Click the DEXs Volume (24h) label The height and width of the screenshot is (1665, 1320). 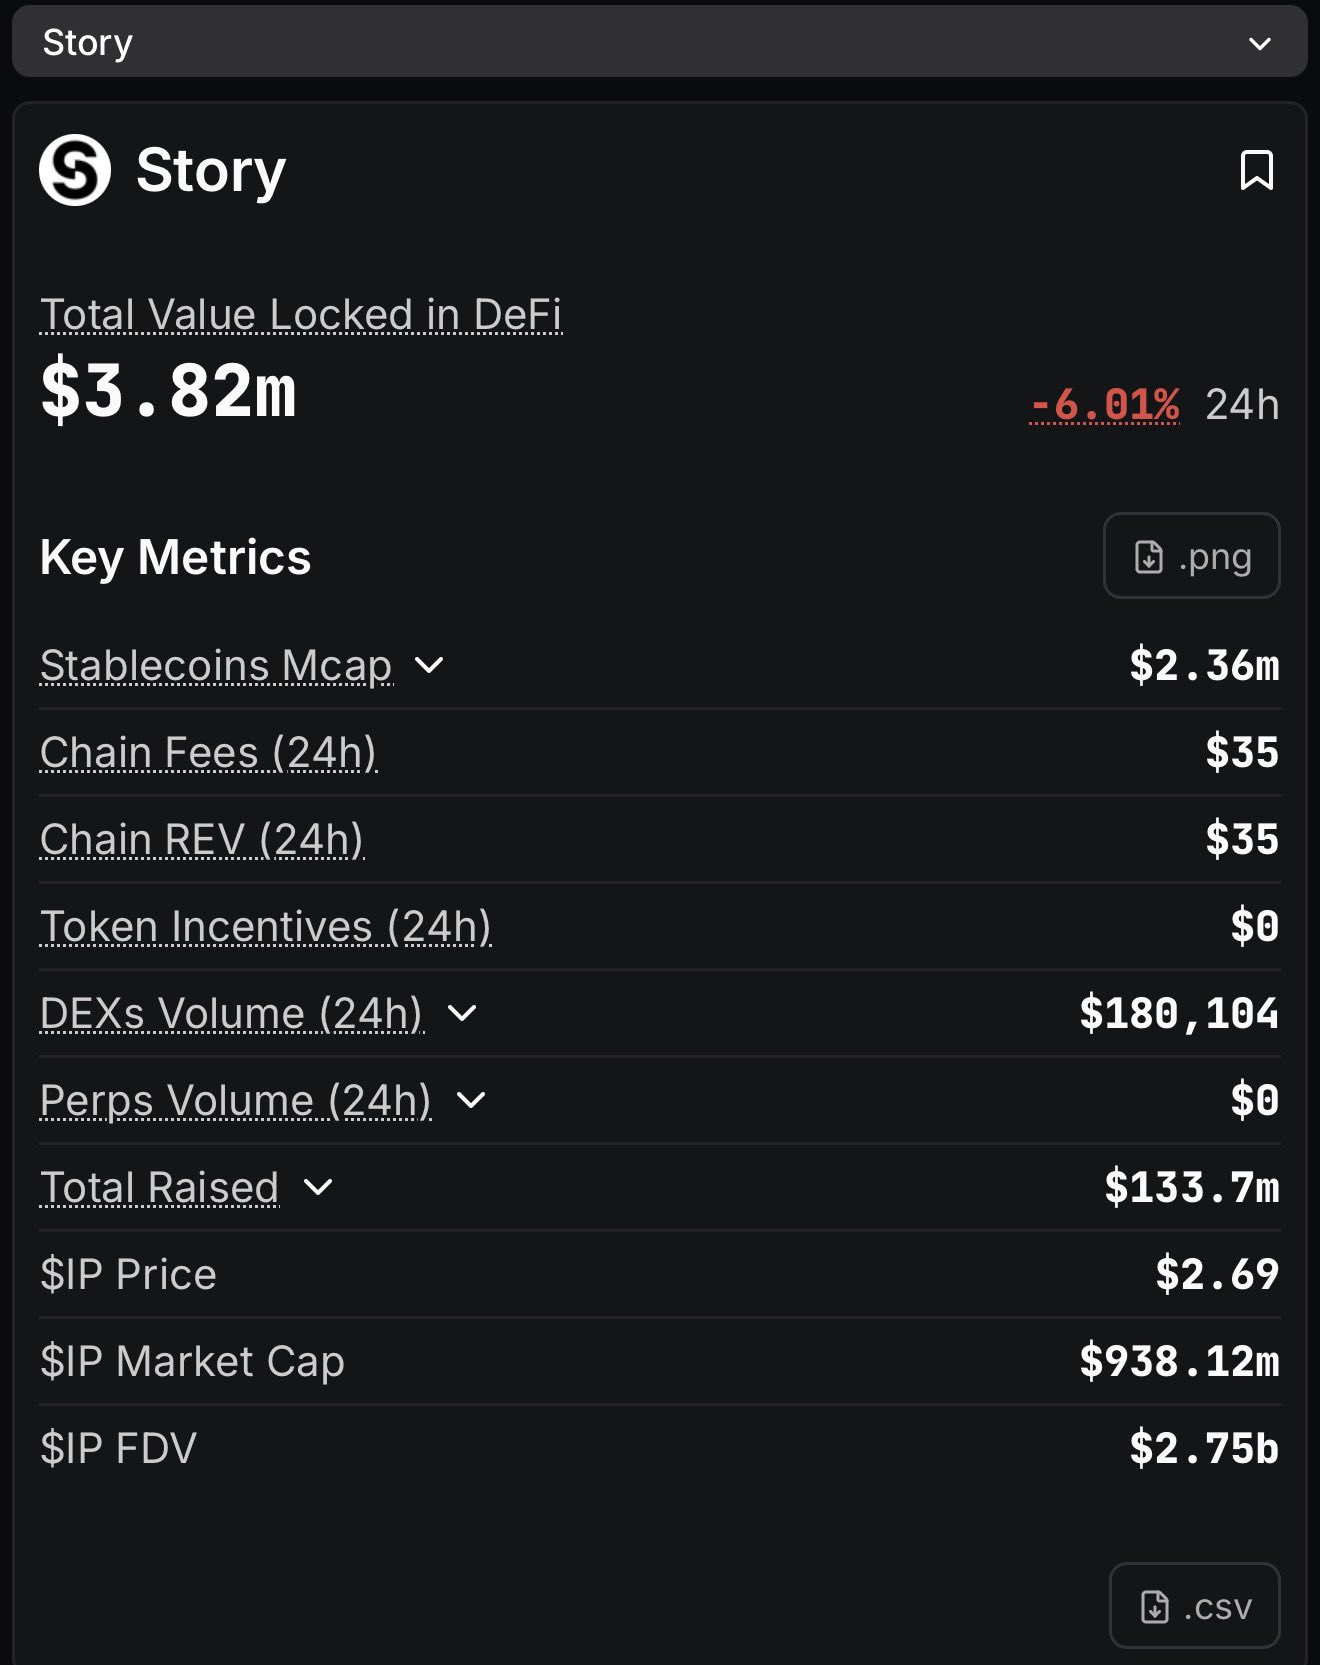(232, 1013)
